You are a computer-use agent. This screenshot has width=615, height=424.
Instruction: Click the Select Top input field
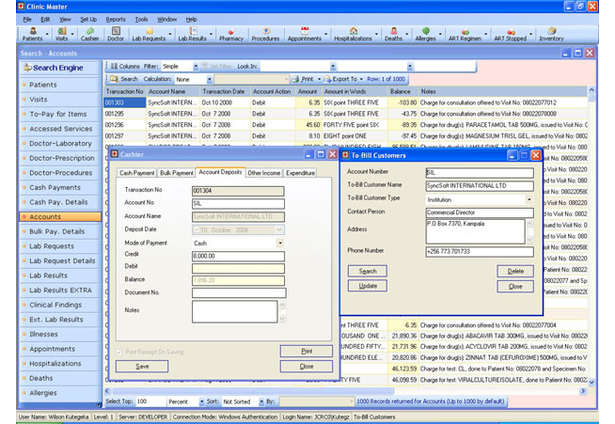(151, 402)
